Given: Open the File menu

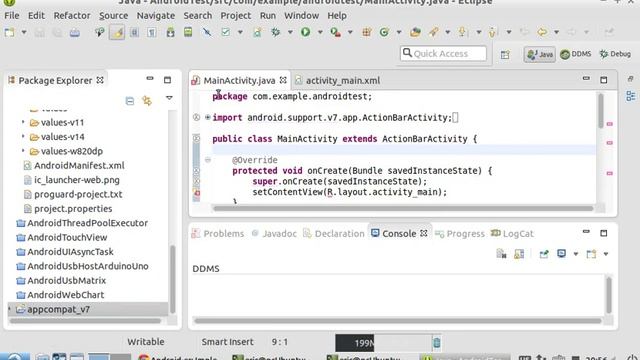Looking at the screenshot, I should click(11, 16).
